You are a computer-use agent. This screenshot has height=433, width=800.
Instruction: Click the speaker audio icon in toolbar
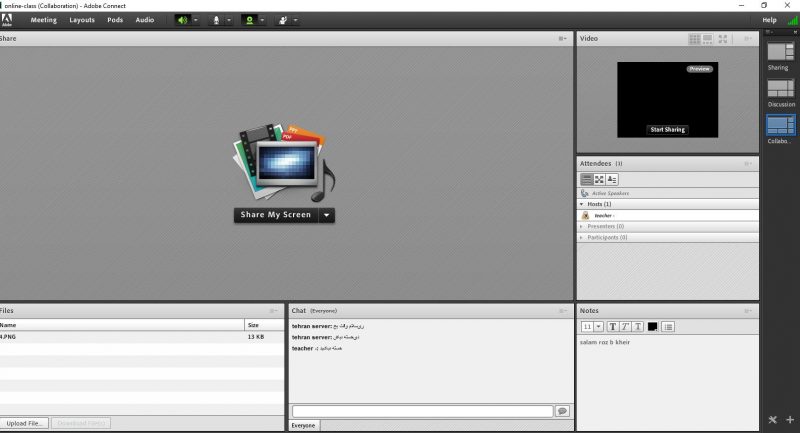(x=182, y=20)
